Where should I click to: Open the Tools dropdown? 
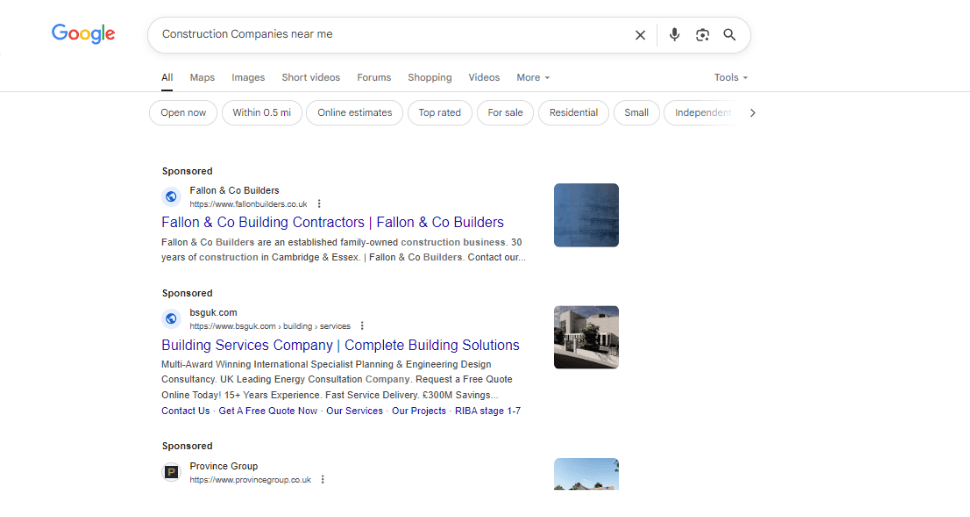(731, 77)
